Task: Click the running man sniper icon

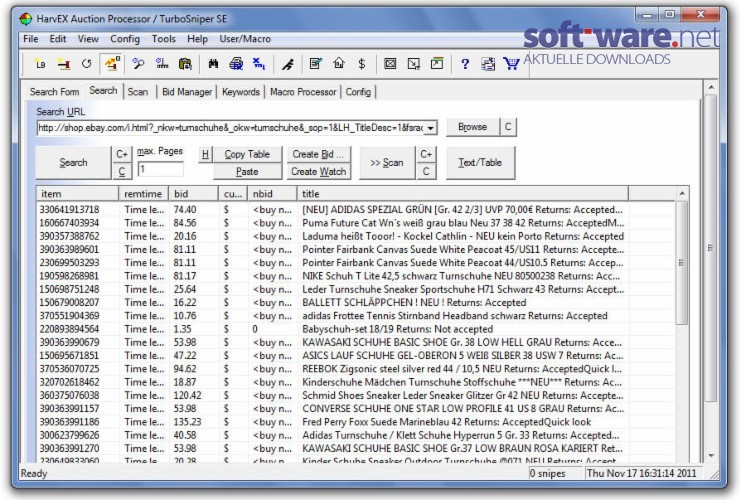Action: tap(288, 64)
